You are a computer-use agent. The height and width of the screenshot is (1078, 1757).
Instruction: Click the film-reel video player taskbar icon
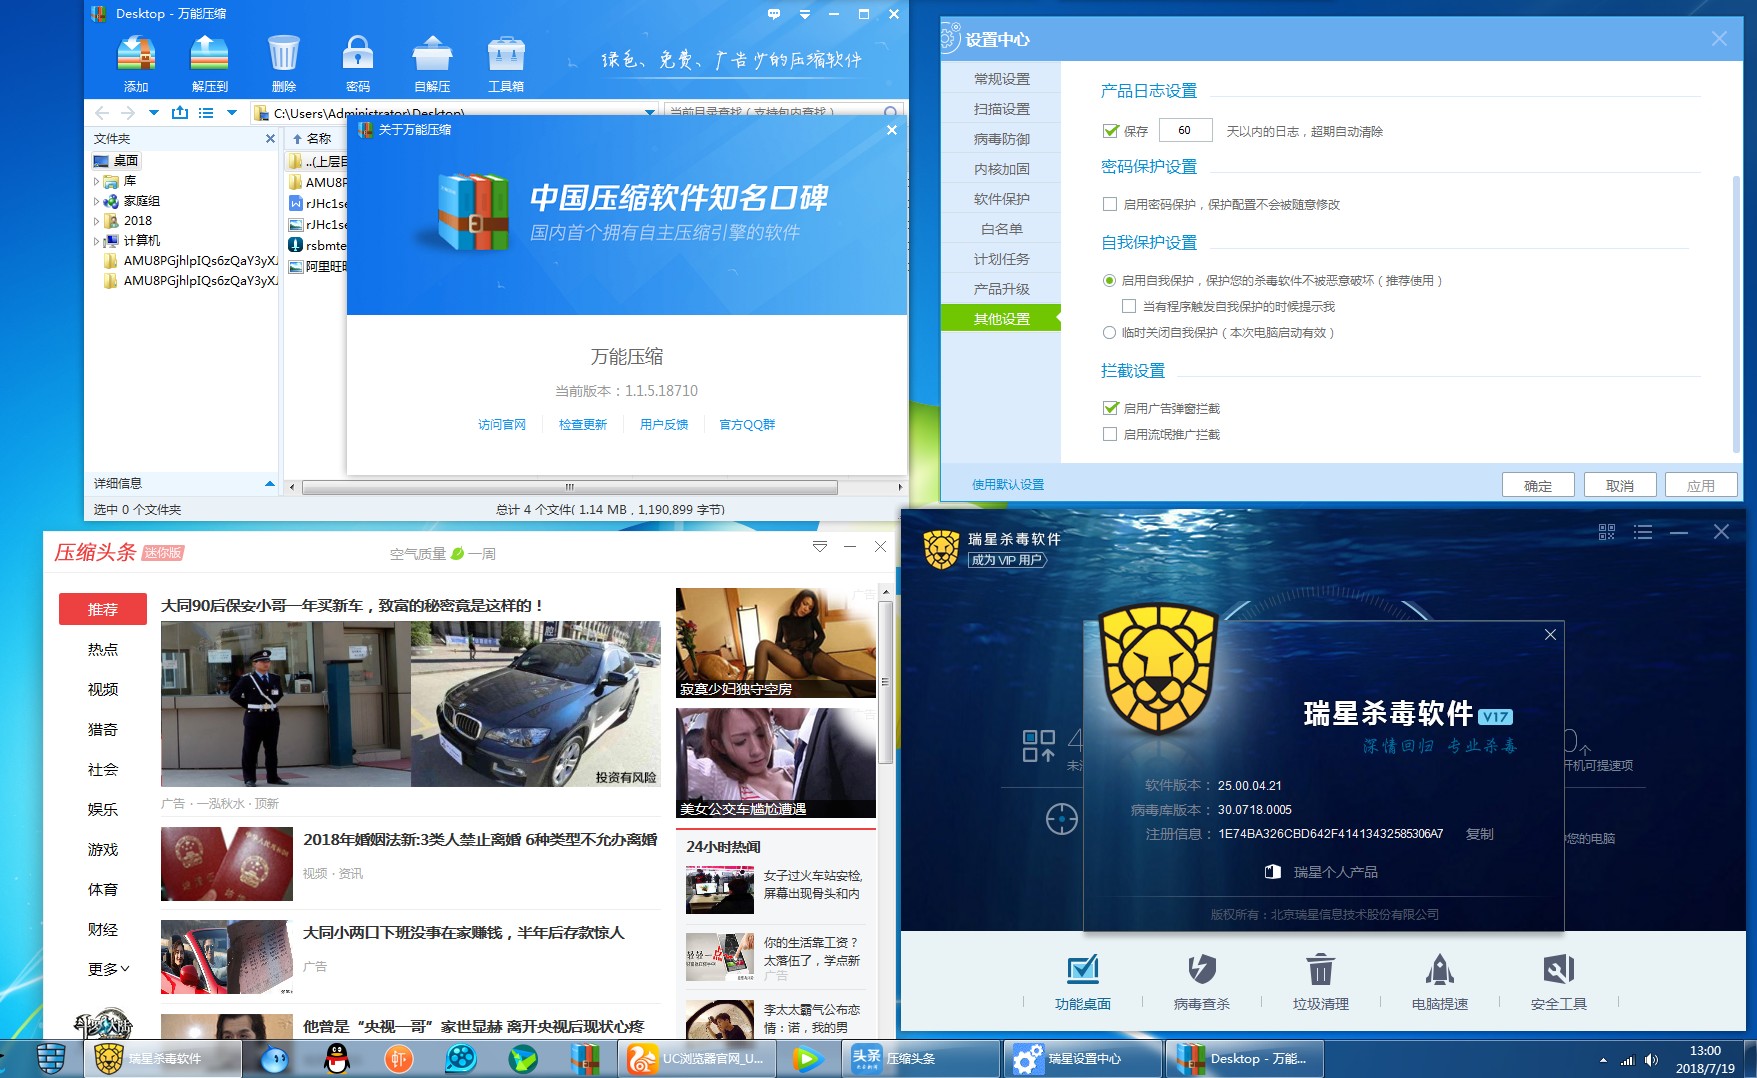461,1058
